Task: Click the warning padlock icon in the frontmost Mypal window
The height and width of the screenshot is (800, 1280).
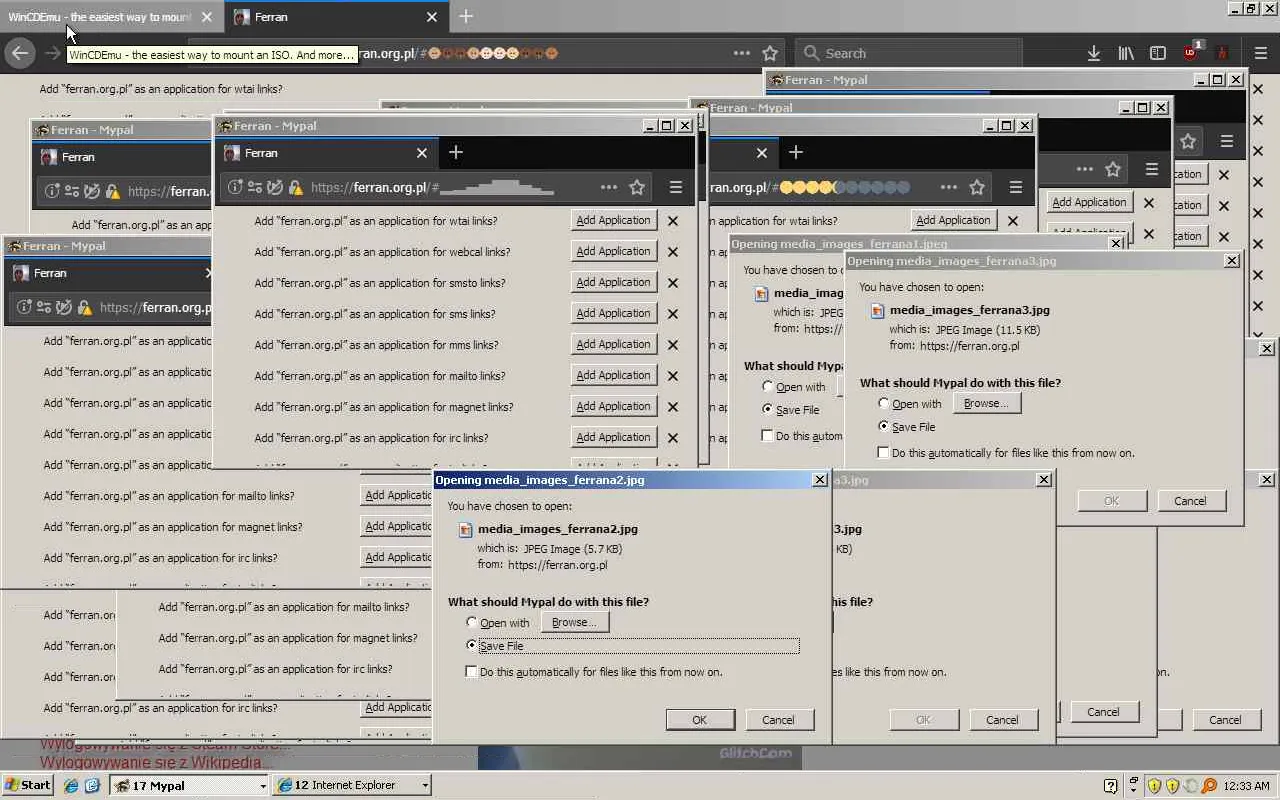Action: [x=295, y=187]
